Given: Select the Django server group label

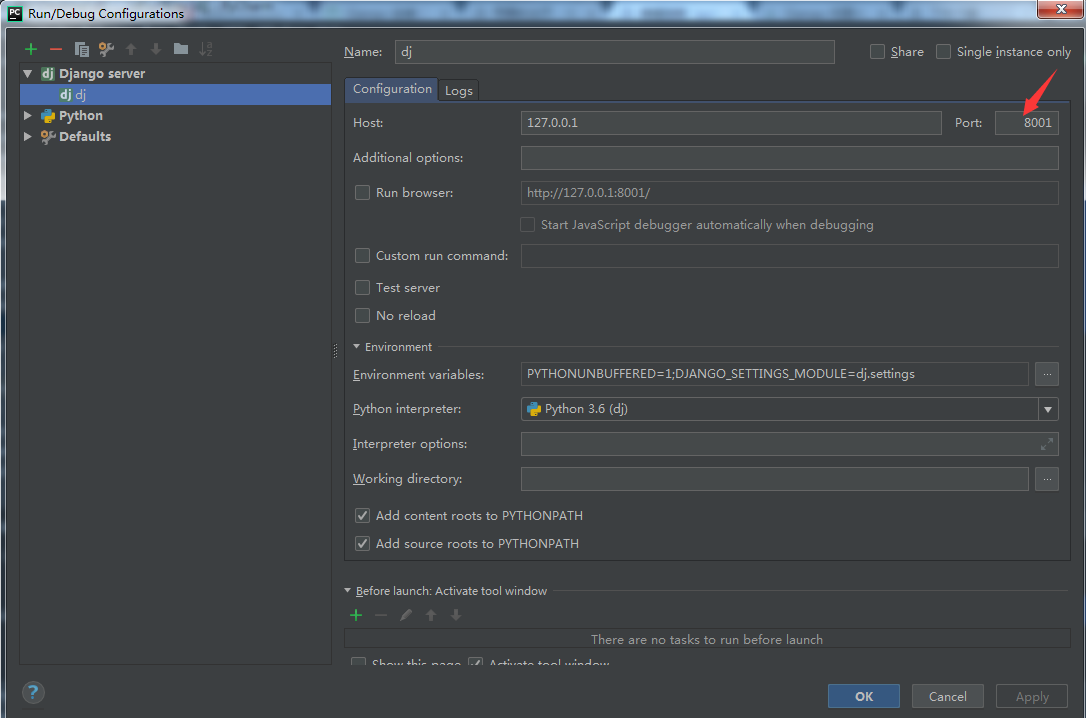Looking at the screenshot, I should (x=102, y=73).
